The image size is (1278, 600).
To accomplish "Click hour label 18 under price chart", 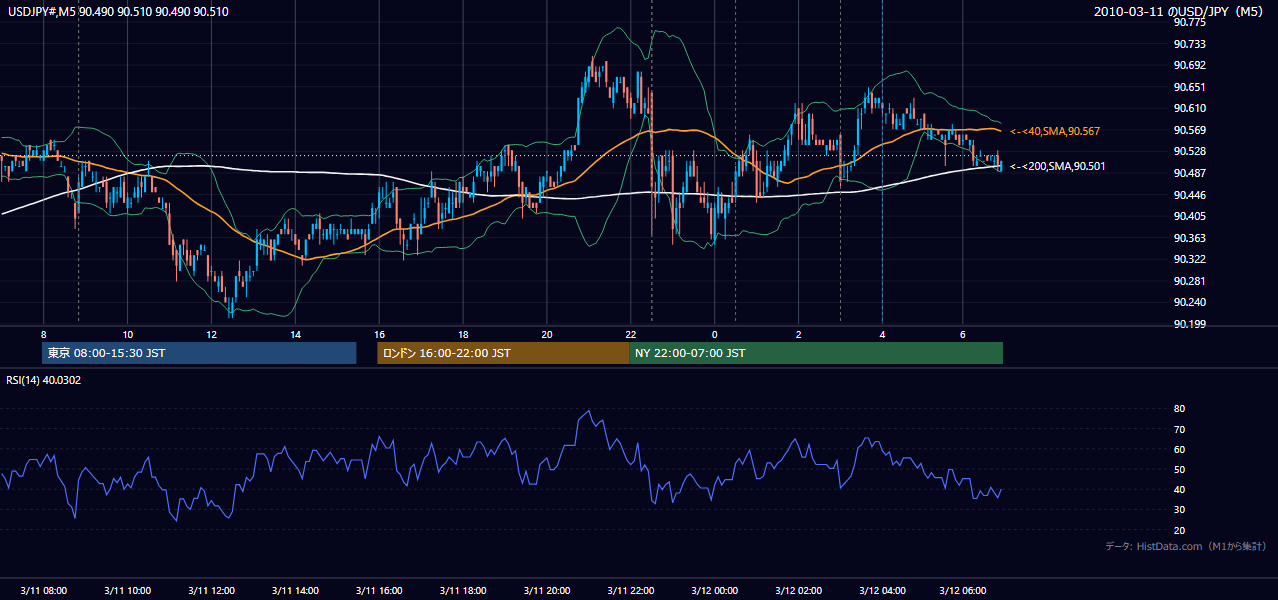I will coord(463,334).
